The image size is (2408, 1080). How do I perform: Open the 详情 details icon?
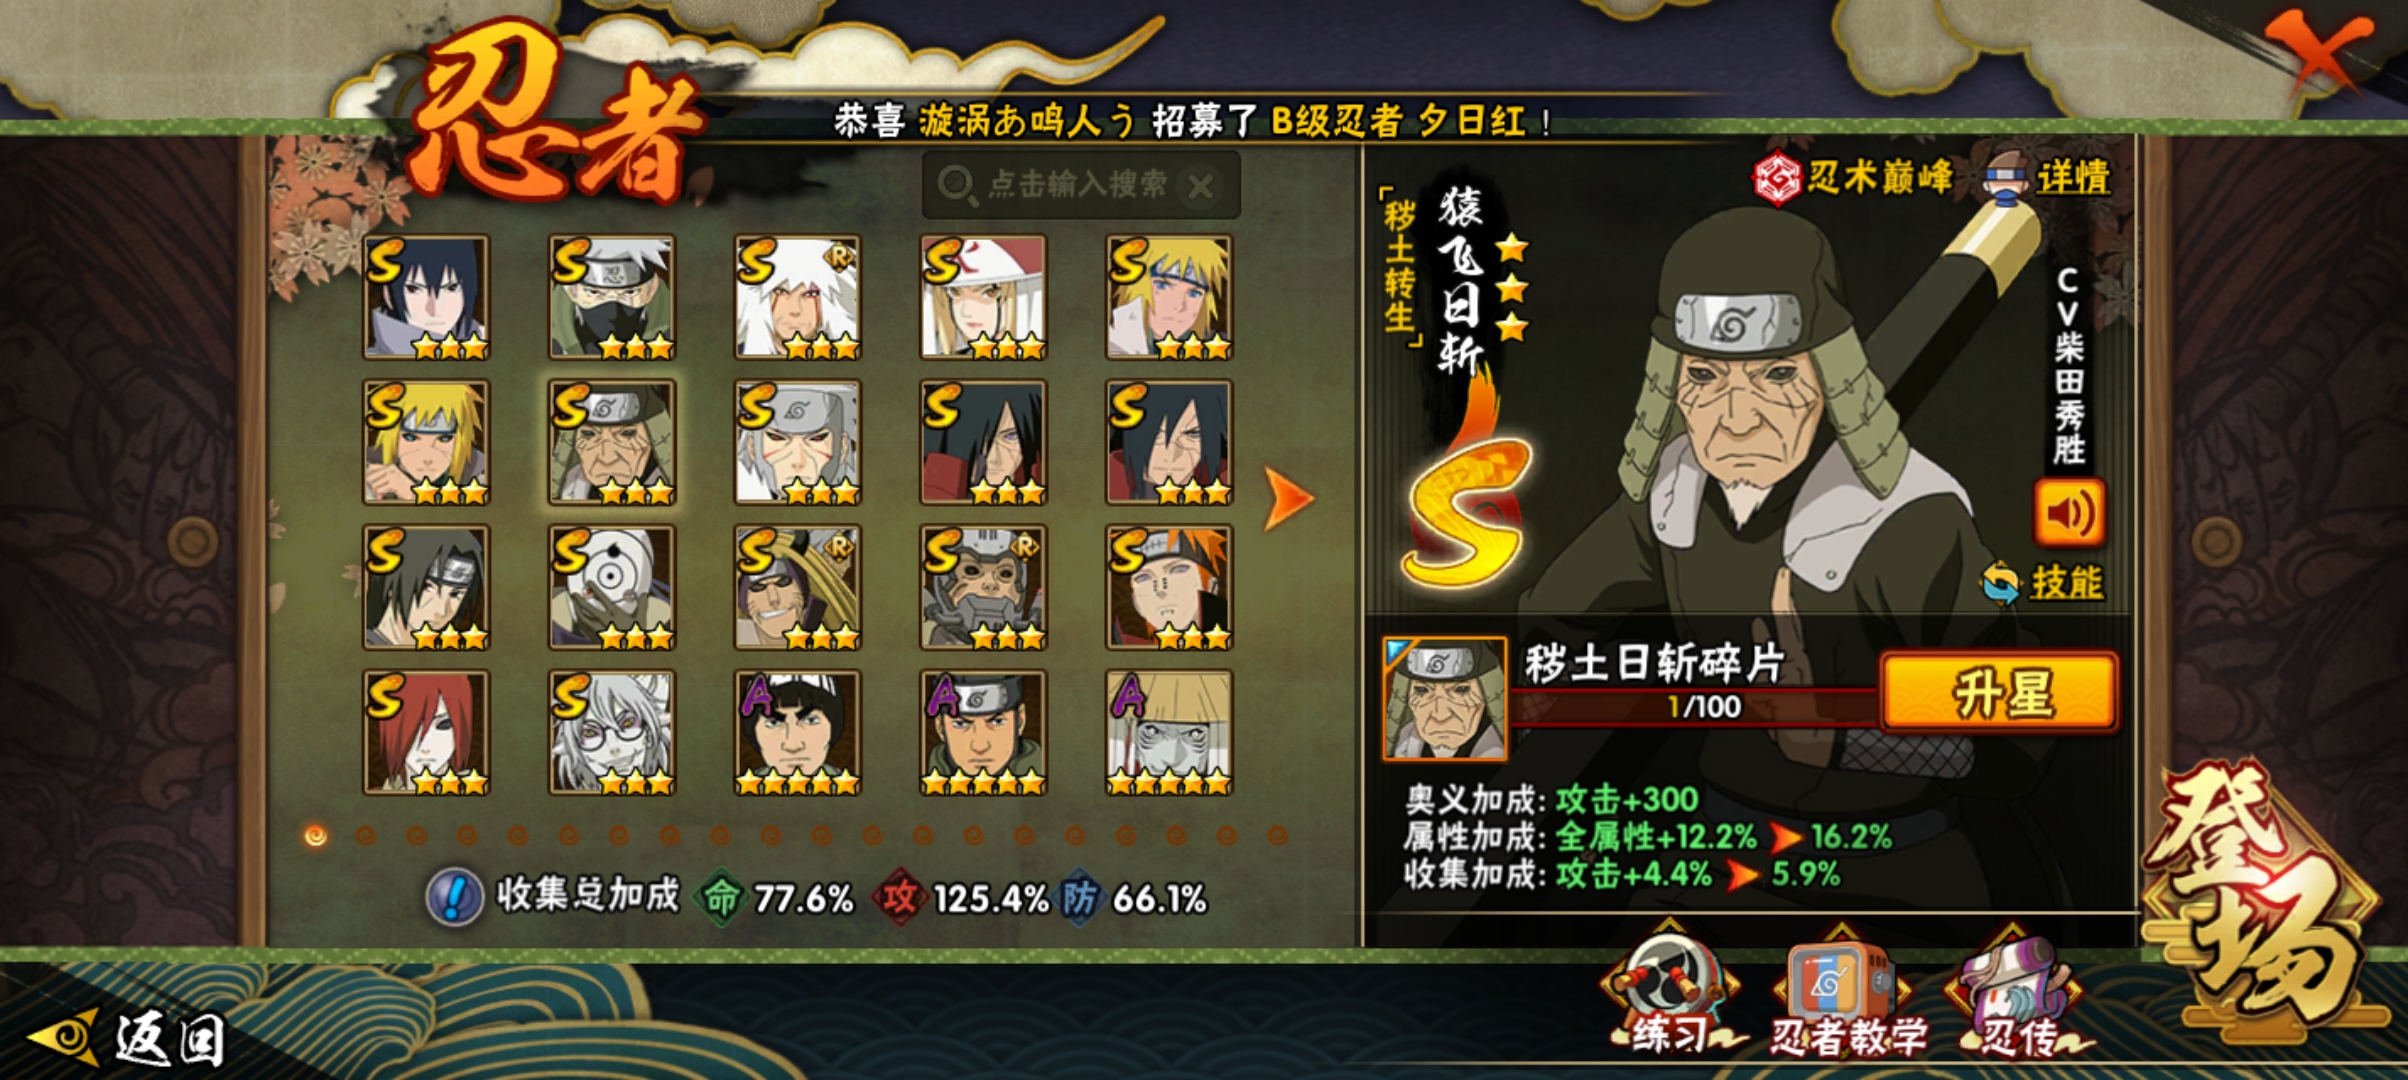click(2008, 177)
